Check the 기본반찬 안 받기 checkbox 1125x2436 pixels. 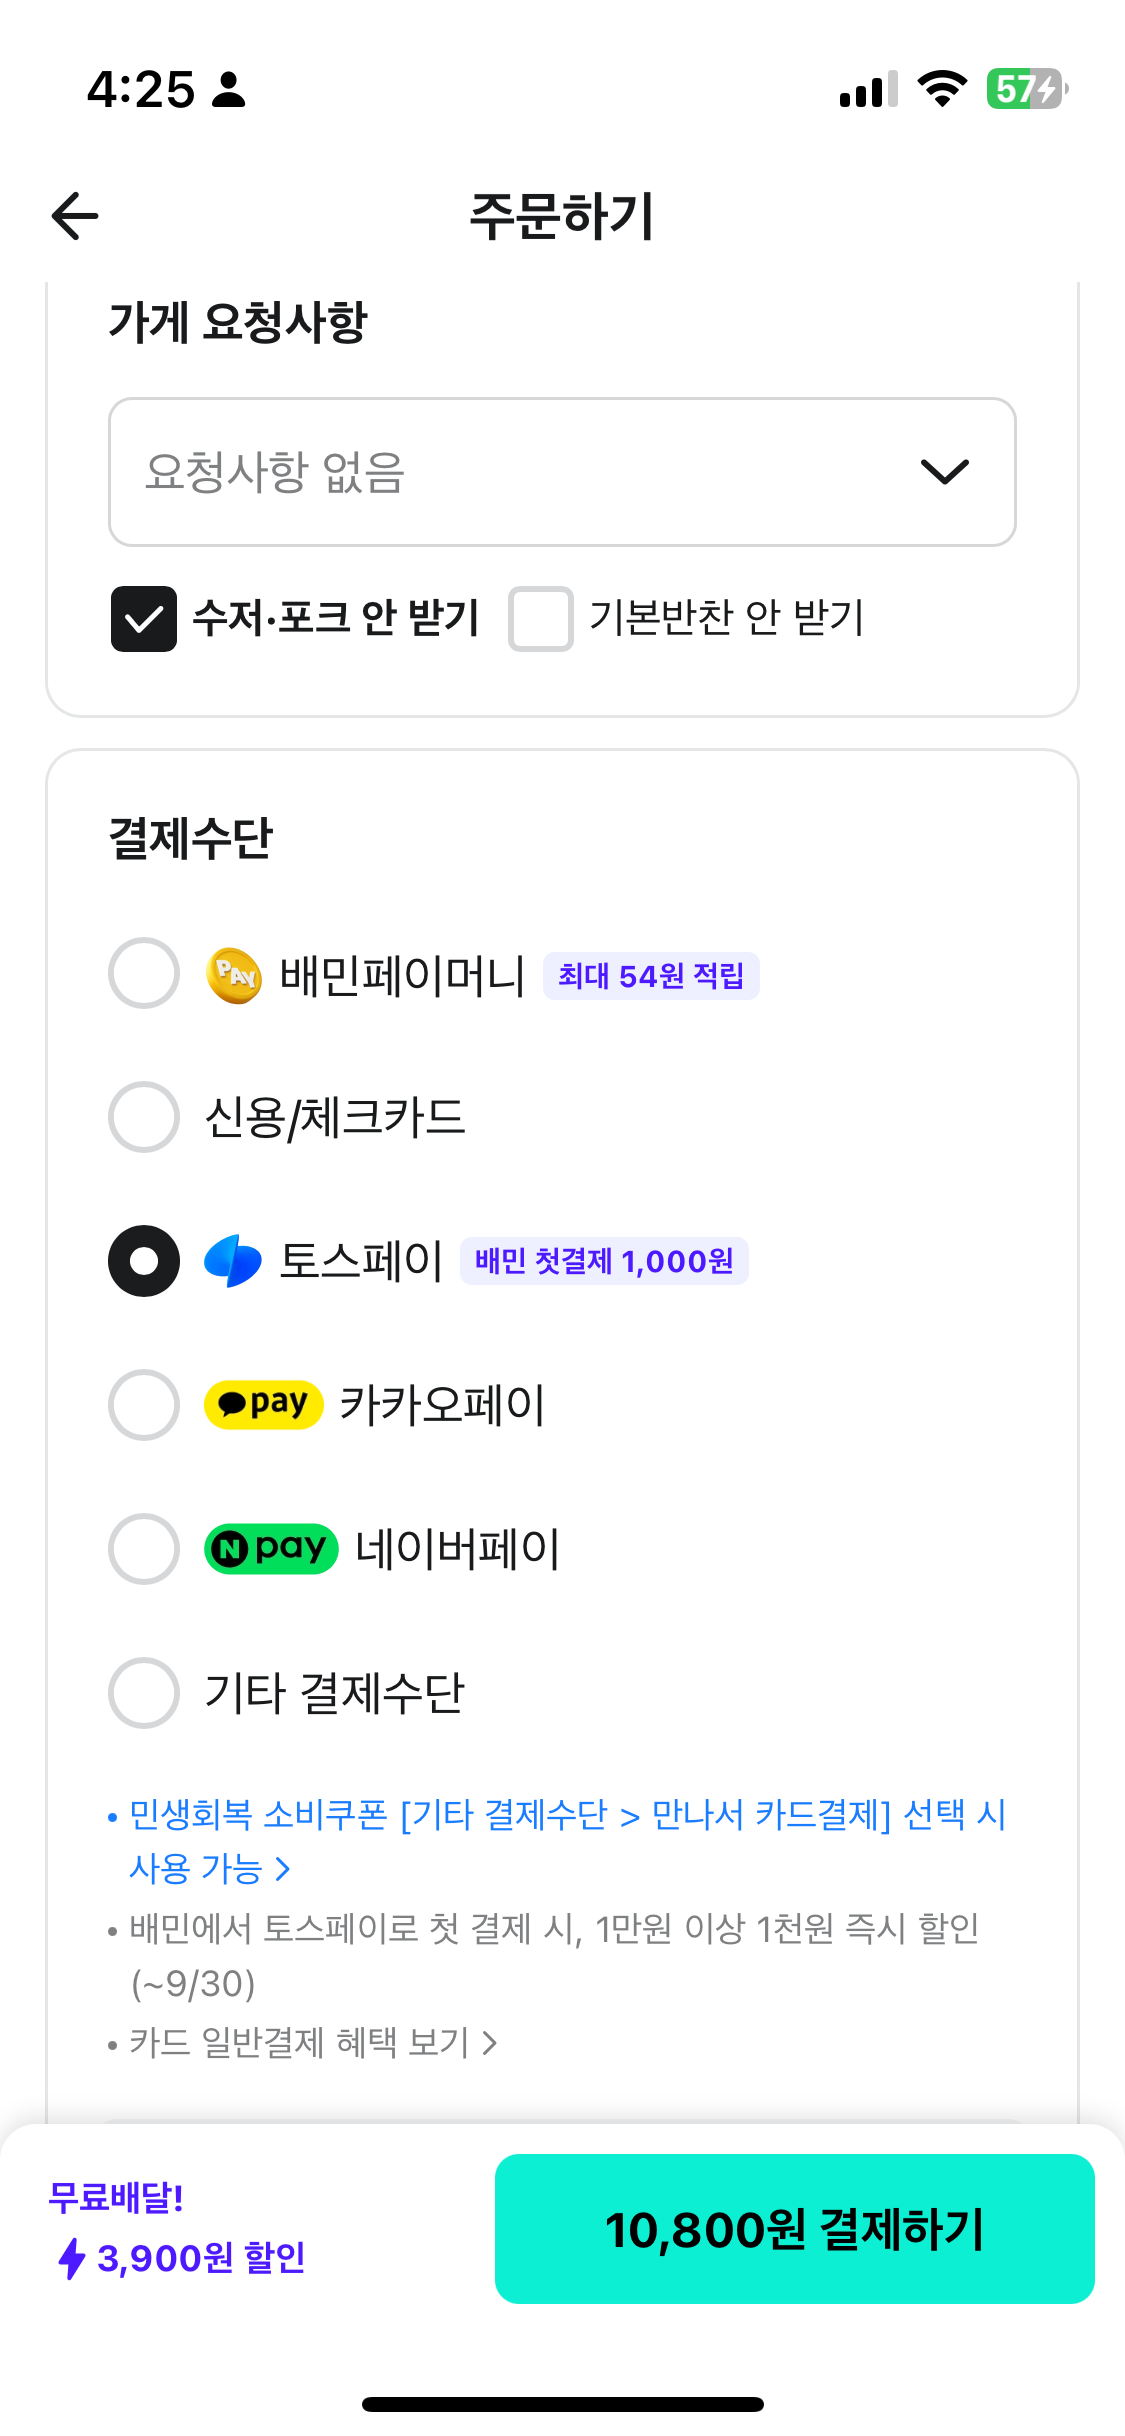(x=540, y=619)
